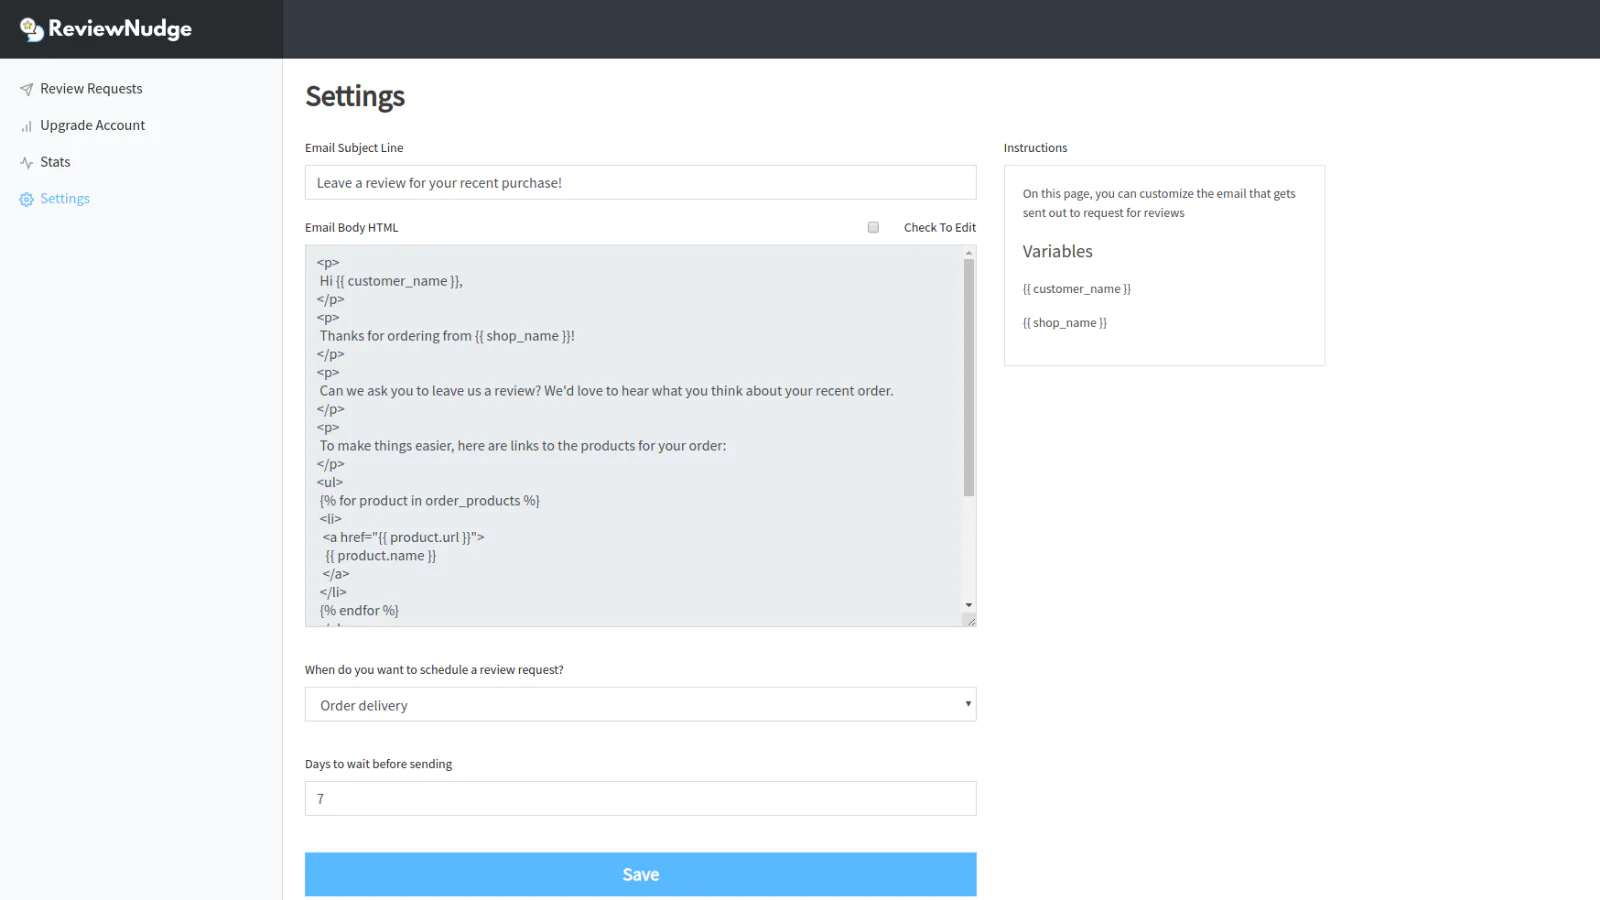The height and width of the screenshot is (900, 1600).
Task: Click the bar chart Upgrade Account icon
Action: (x=26, y=126)
